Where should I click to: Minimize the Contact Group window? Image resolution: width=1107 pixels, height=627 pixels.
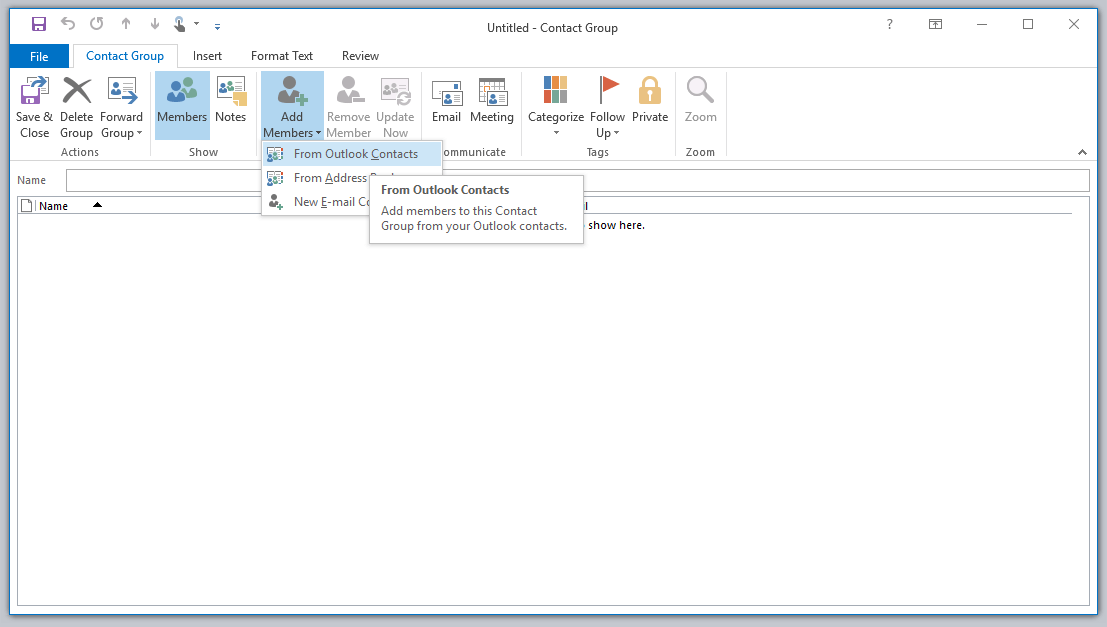pyautogui.click(x=981, y=24)
